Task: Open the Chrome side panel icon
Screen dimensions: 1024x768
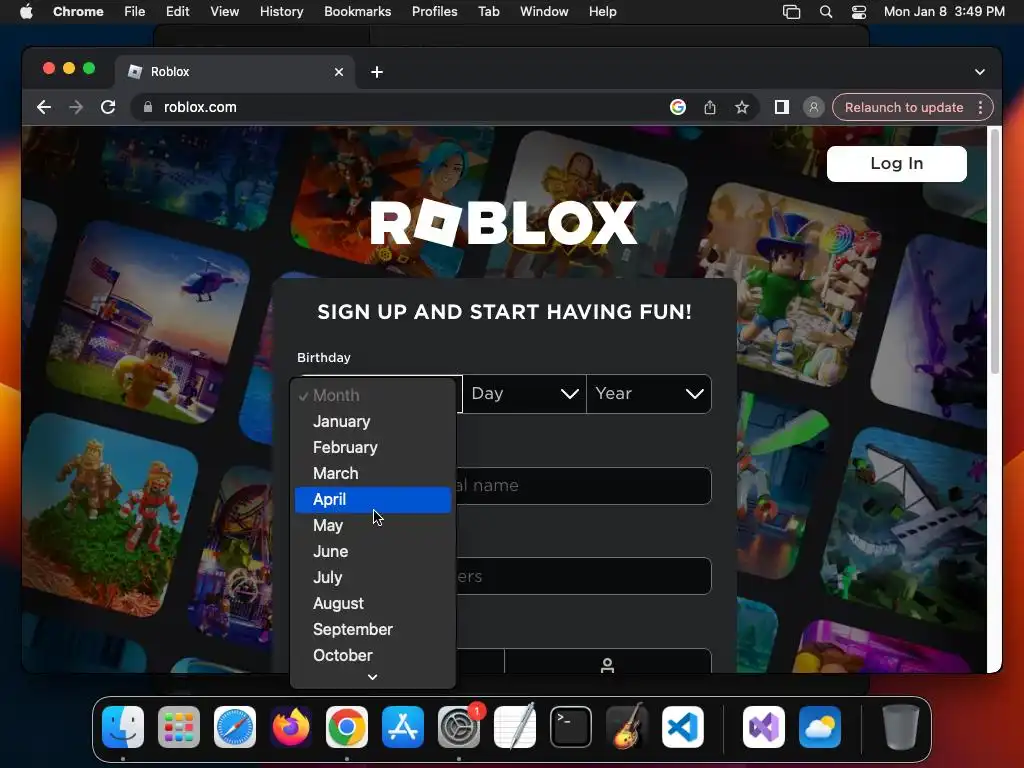Action: tap(782, 107)
